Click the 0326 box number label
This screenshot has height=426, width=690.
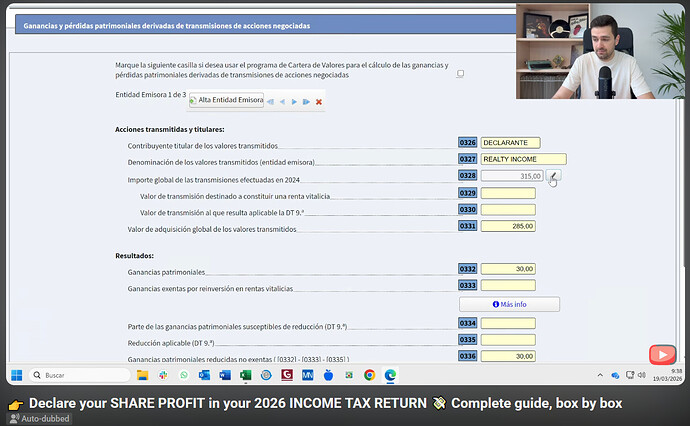click(467, 142)
